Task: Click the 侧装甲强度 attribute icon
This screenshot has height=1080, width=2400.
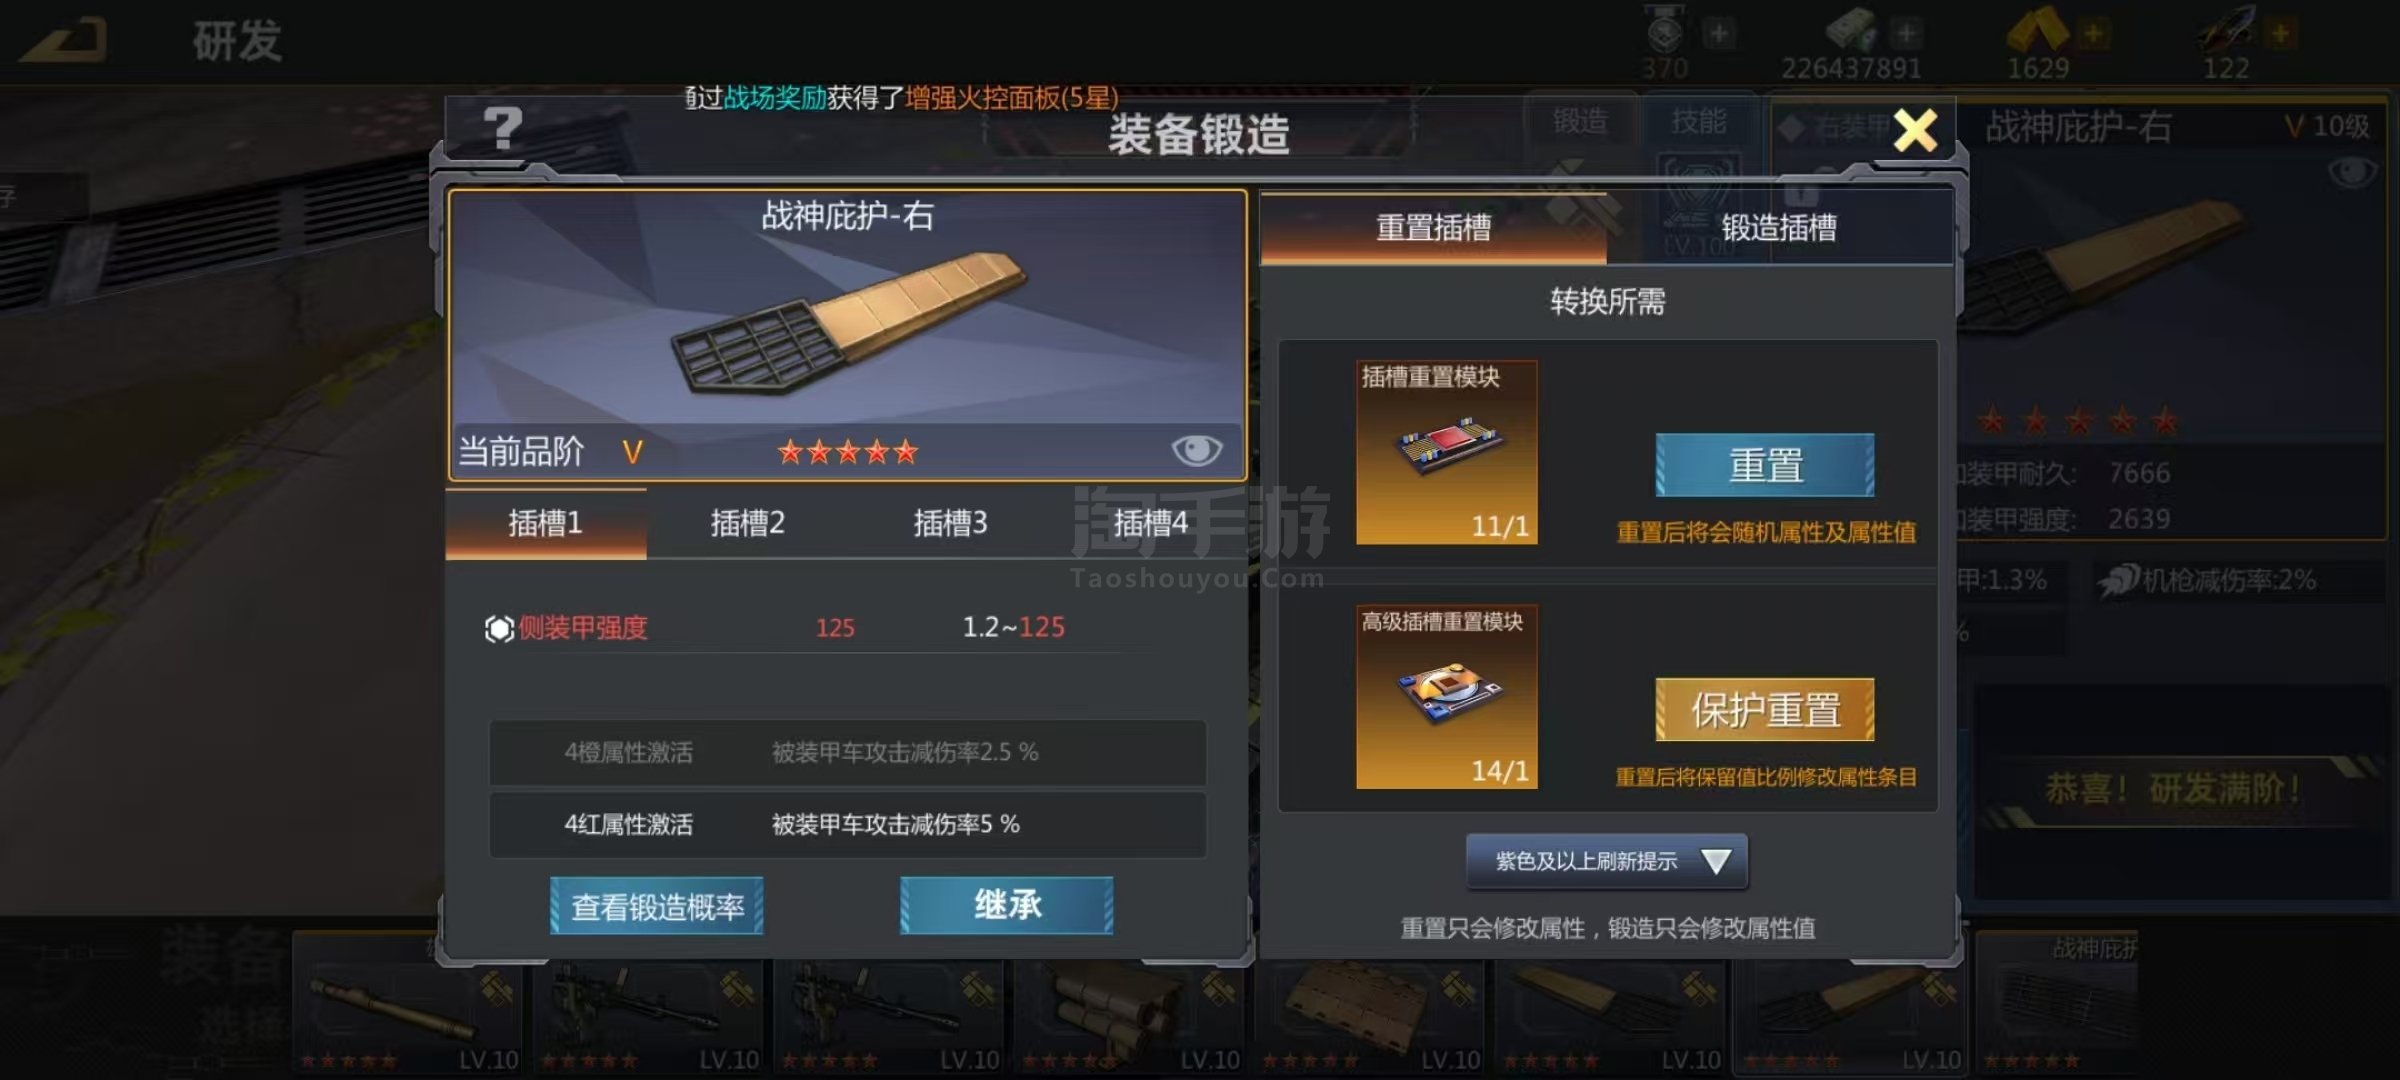Action: 499,628
